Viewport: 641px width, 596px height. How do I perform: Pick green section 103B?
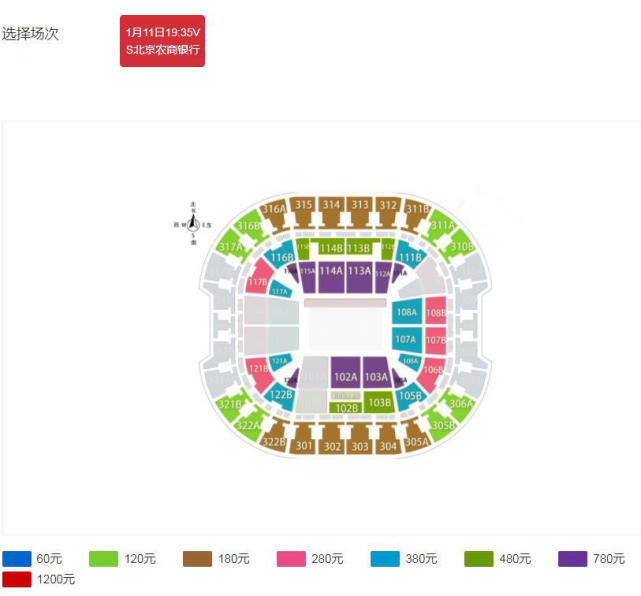[379, 403]
